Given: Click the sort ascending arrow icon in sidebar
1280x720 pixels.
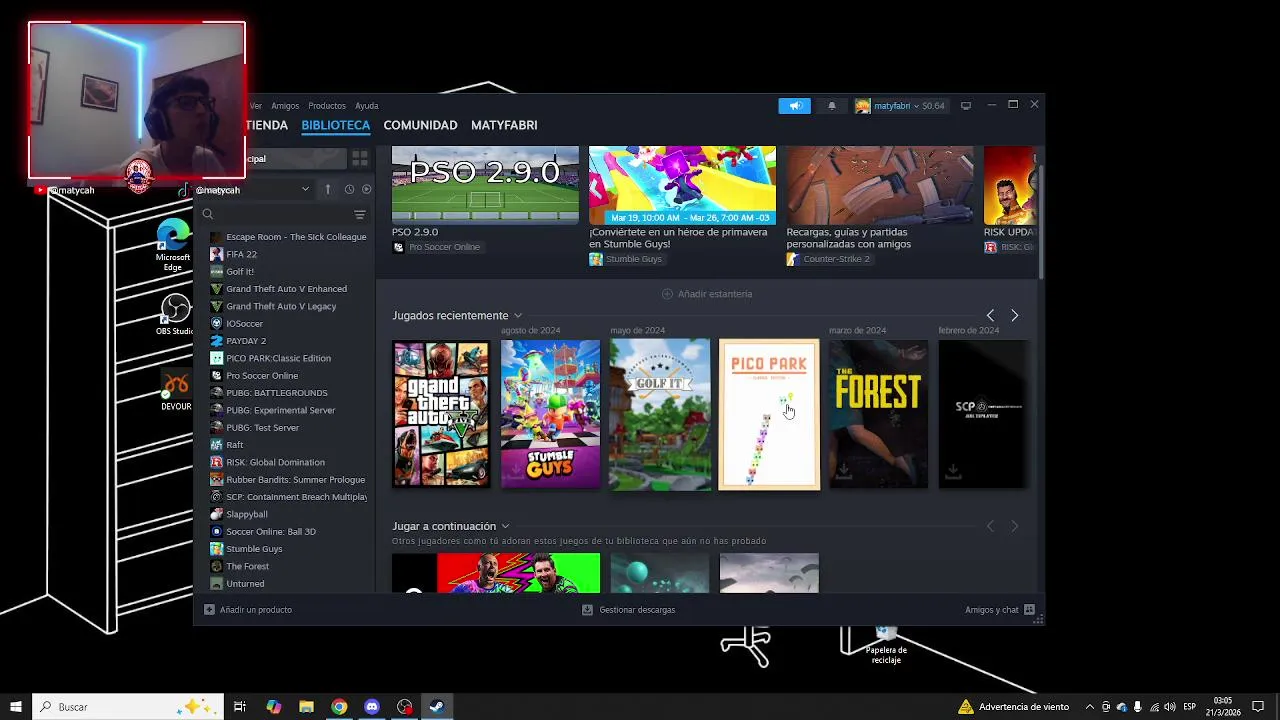Looking at the screenshot, I should tap(327, 189).
